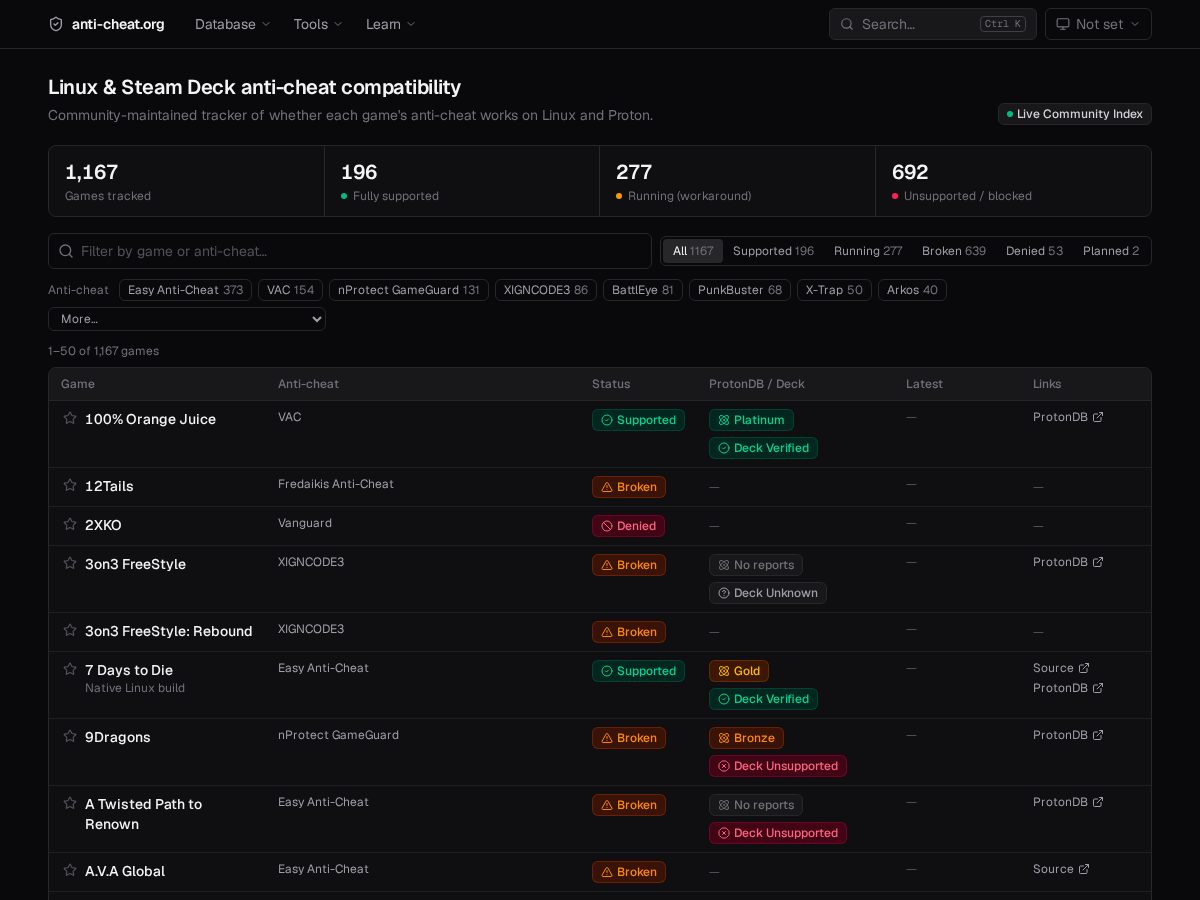Click the ProtonDB / Deck column header
The height and width of the screenshot is (900, 1200).
(756, 384)
